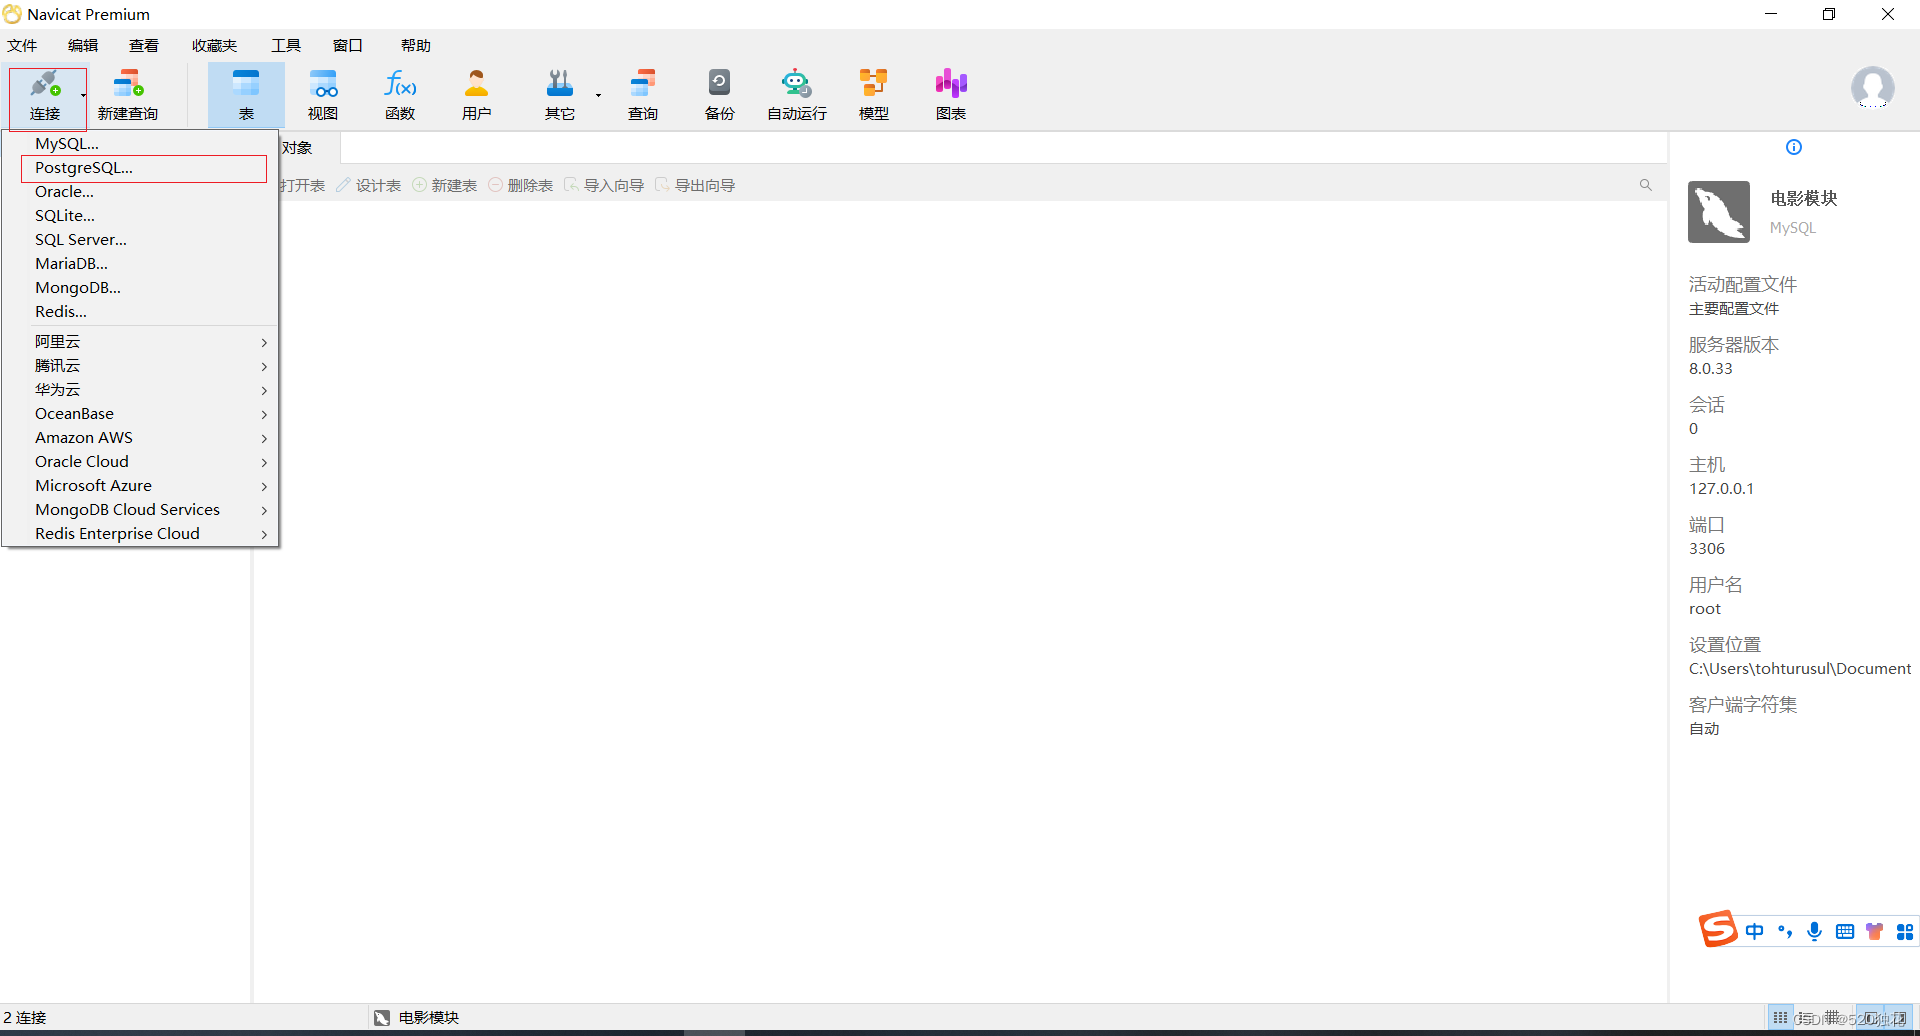
Task: Open the 查看 menu
Action: tap(144, 46)
